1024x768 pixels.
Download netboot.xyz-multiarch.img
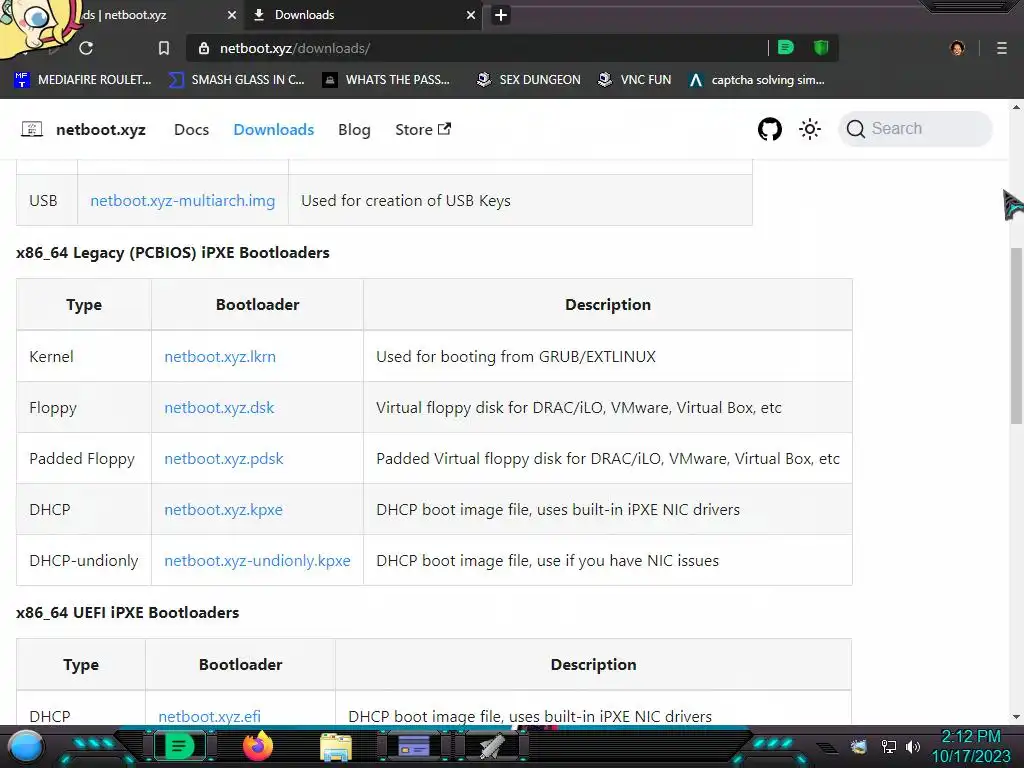(x=182, y=200)
